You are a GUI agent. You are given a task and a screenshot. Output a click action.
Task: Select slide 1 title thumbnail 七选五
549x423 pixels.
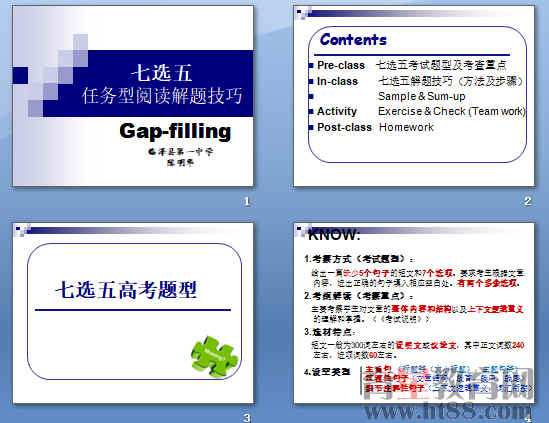133,96
